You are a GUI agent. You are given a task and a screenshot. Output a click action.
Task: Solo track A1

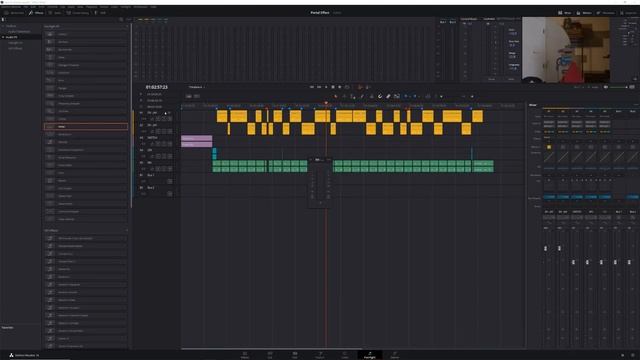click(x=164, y=119)
